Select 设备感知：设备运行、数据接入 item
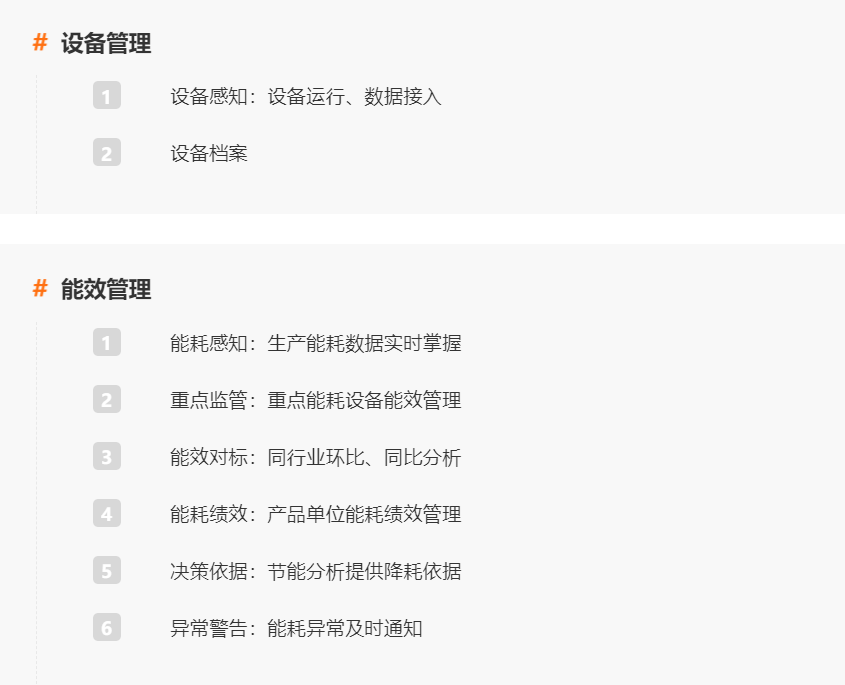The image size is (845, 685). click(x=306, y=96)
